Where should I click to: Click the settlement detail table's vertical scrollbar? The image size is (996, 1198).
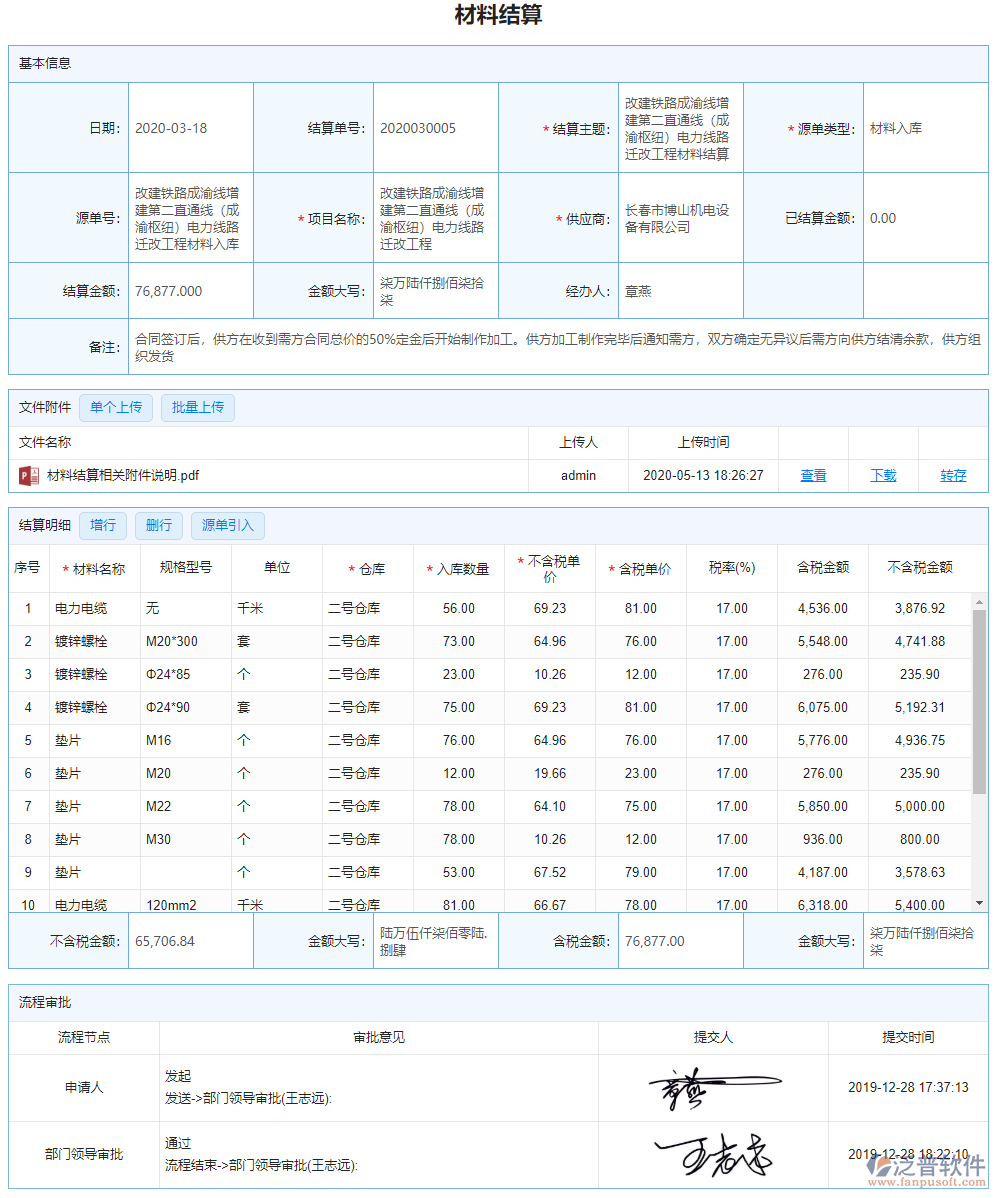coord(979,700)
